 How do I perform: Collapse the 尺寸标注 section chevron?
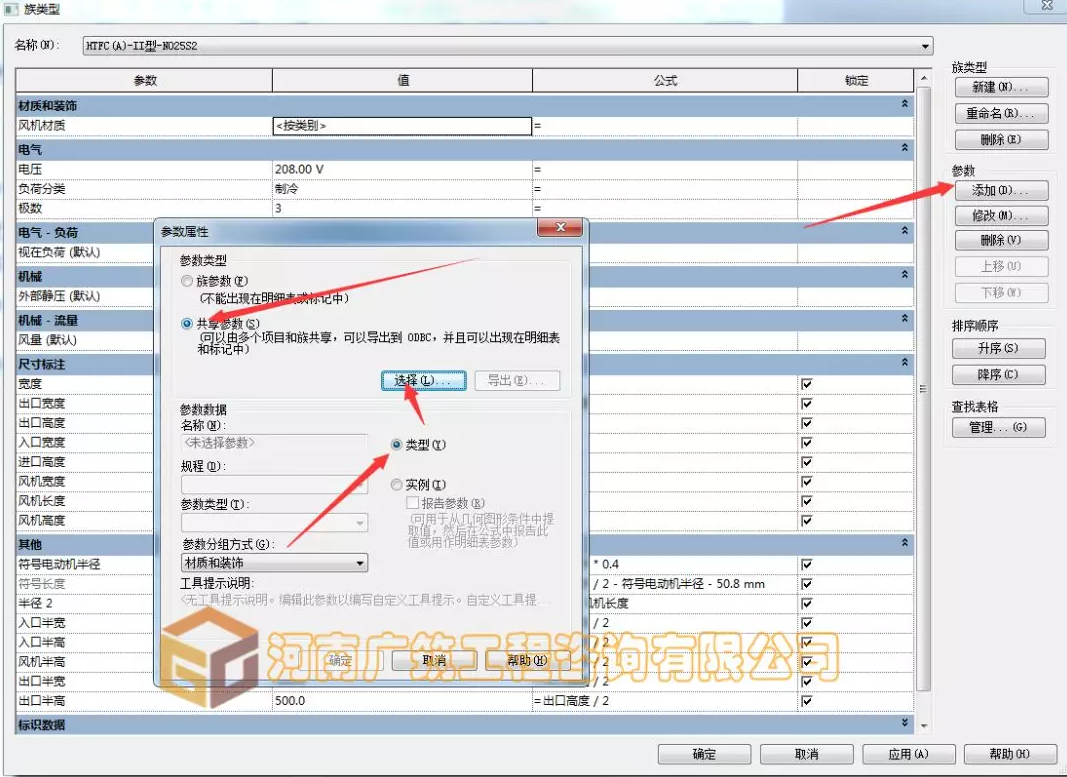click(904, 364)
